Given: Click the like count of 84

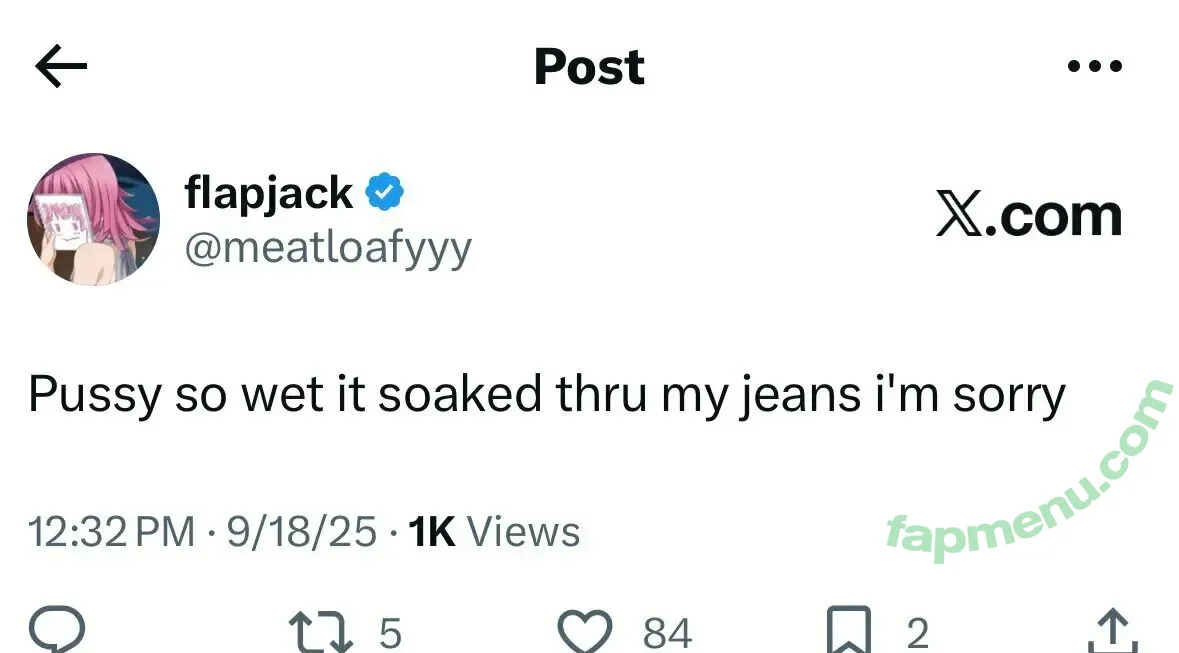Looking at the screenshot, I should click(667, 633).
